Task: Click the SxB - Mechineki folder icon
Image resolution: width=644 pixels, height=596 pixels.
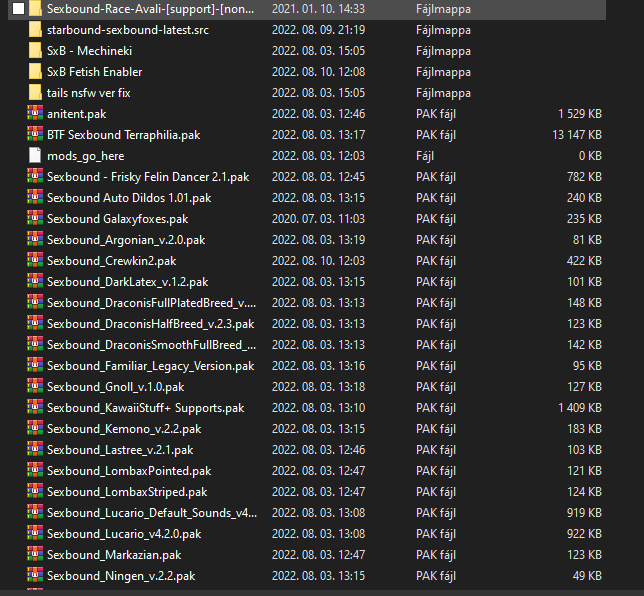Action: (x=35, y=51)
